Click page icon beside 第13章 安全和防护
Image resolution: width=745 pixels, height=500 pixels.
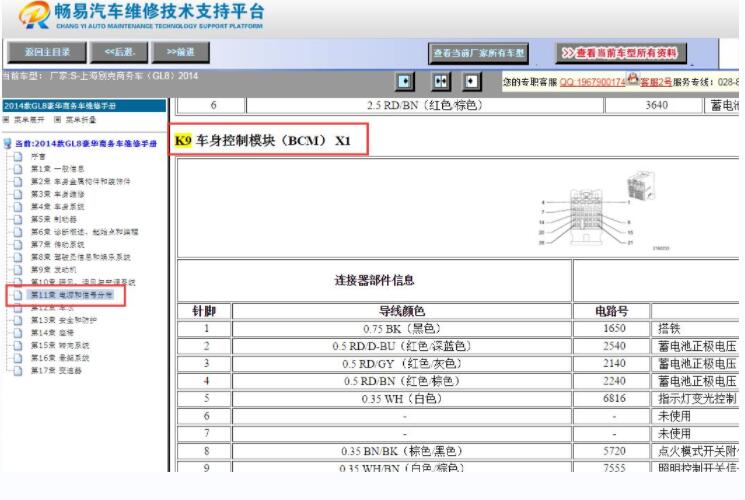[18, 320]
